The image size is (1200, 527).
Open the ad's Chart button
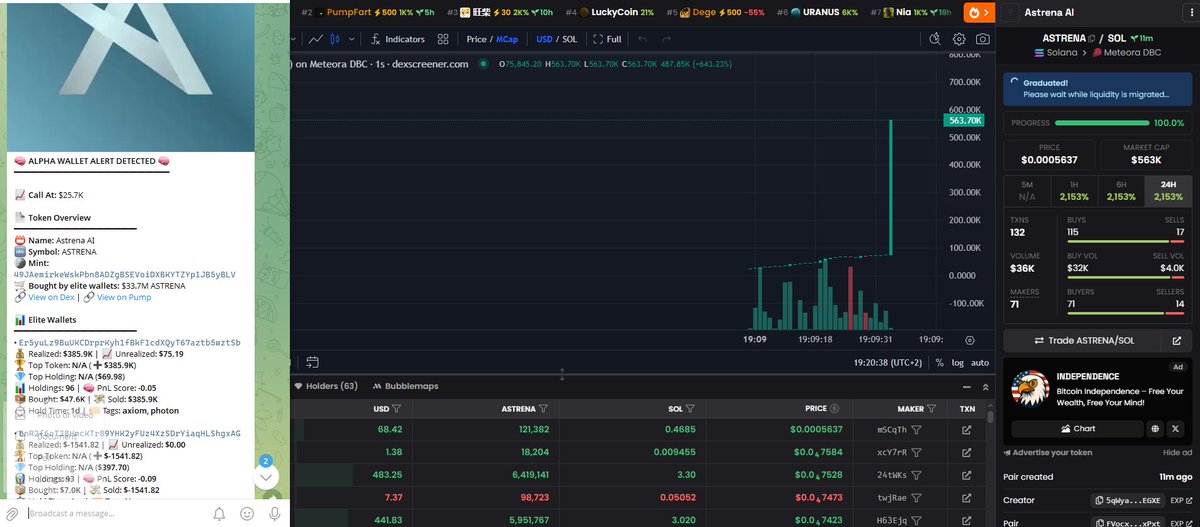coord(1076,428)
